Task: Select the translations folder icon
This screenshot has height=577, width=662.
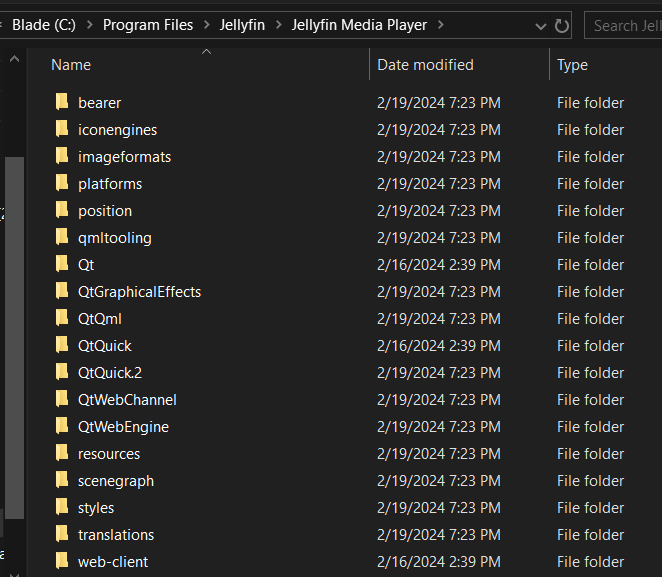Action: point(62,534)
